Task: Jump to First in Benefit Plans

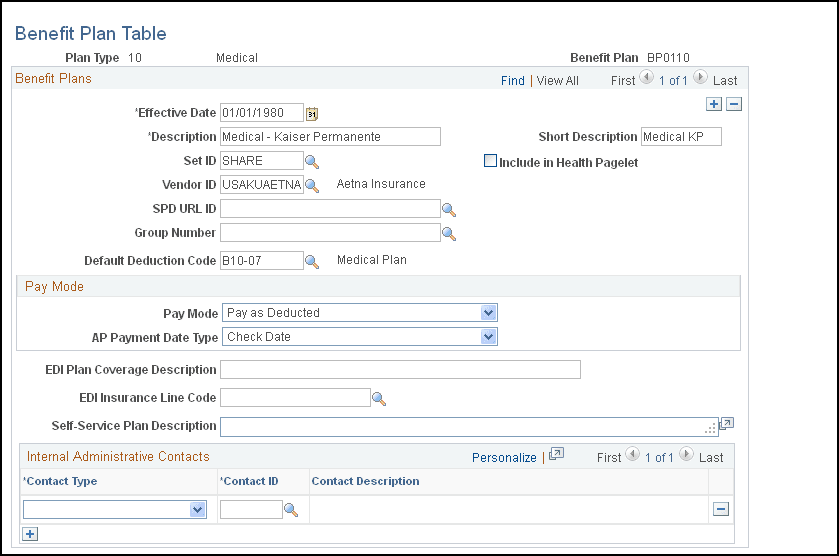Action: click(x=623, y=81)
